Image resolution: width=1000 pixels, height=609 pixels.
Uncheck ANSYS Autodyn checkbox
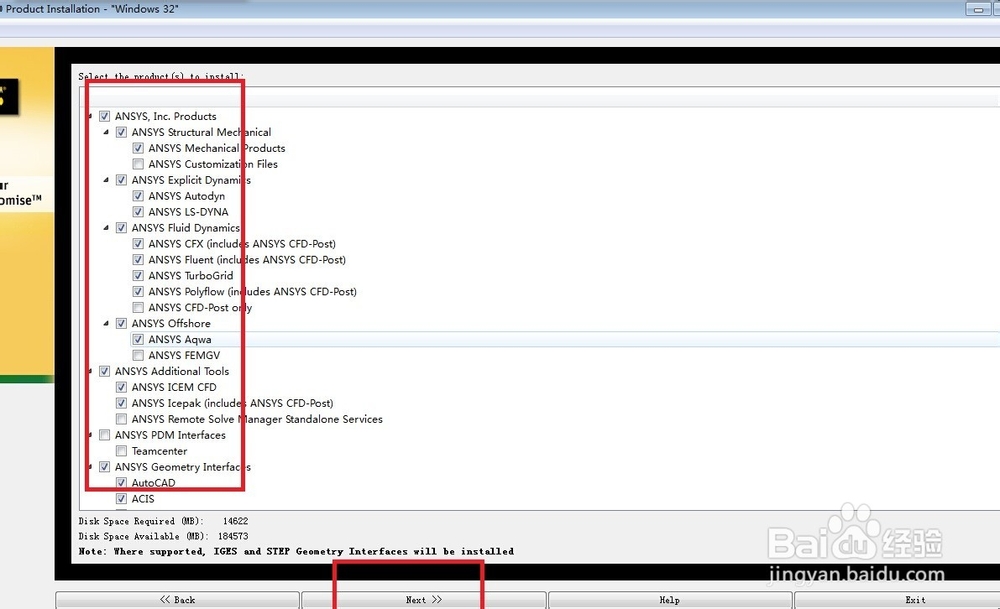[x=138, y=196]
